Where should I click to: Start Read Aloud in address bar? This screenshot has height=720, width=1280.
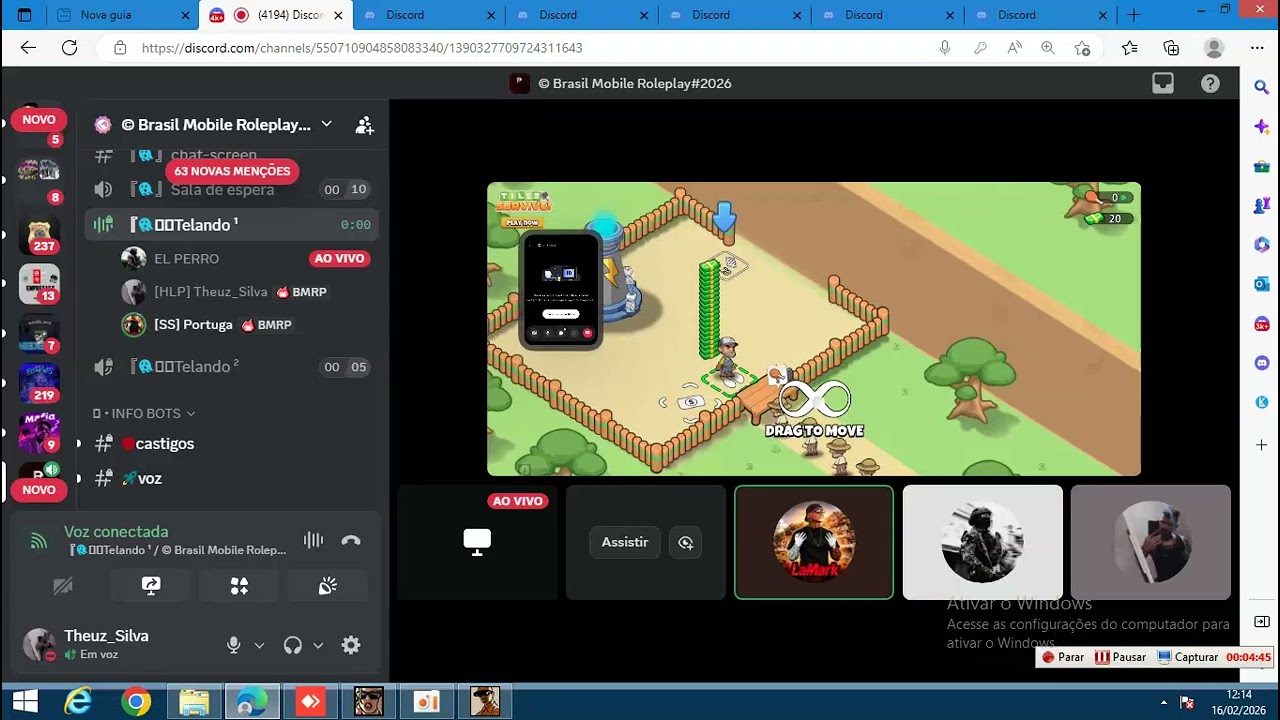[1014, 48]
